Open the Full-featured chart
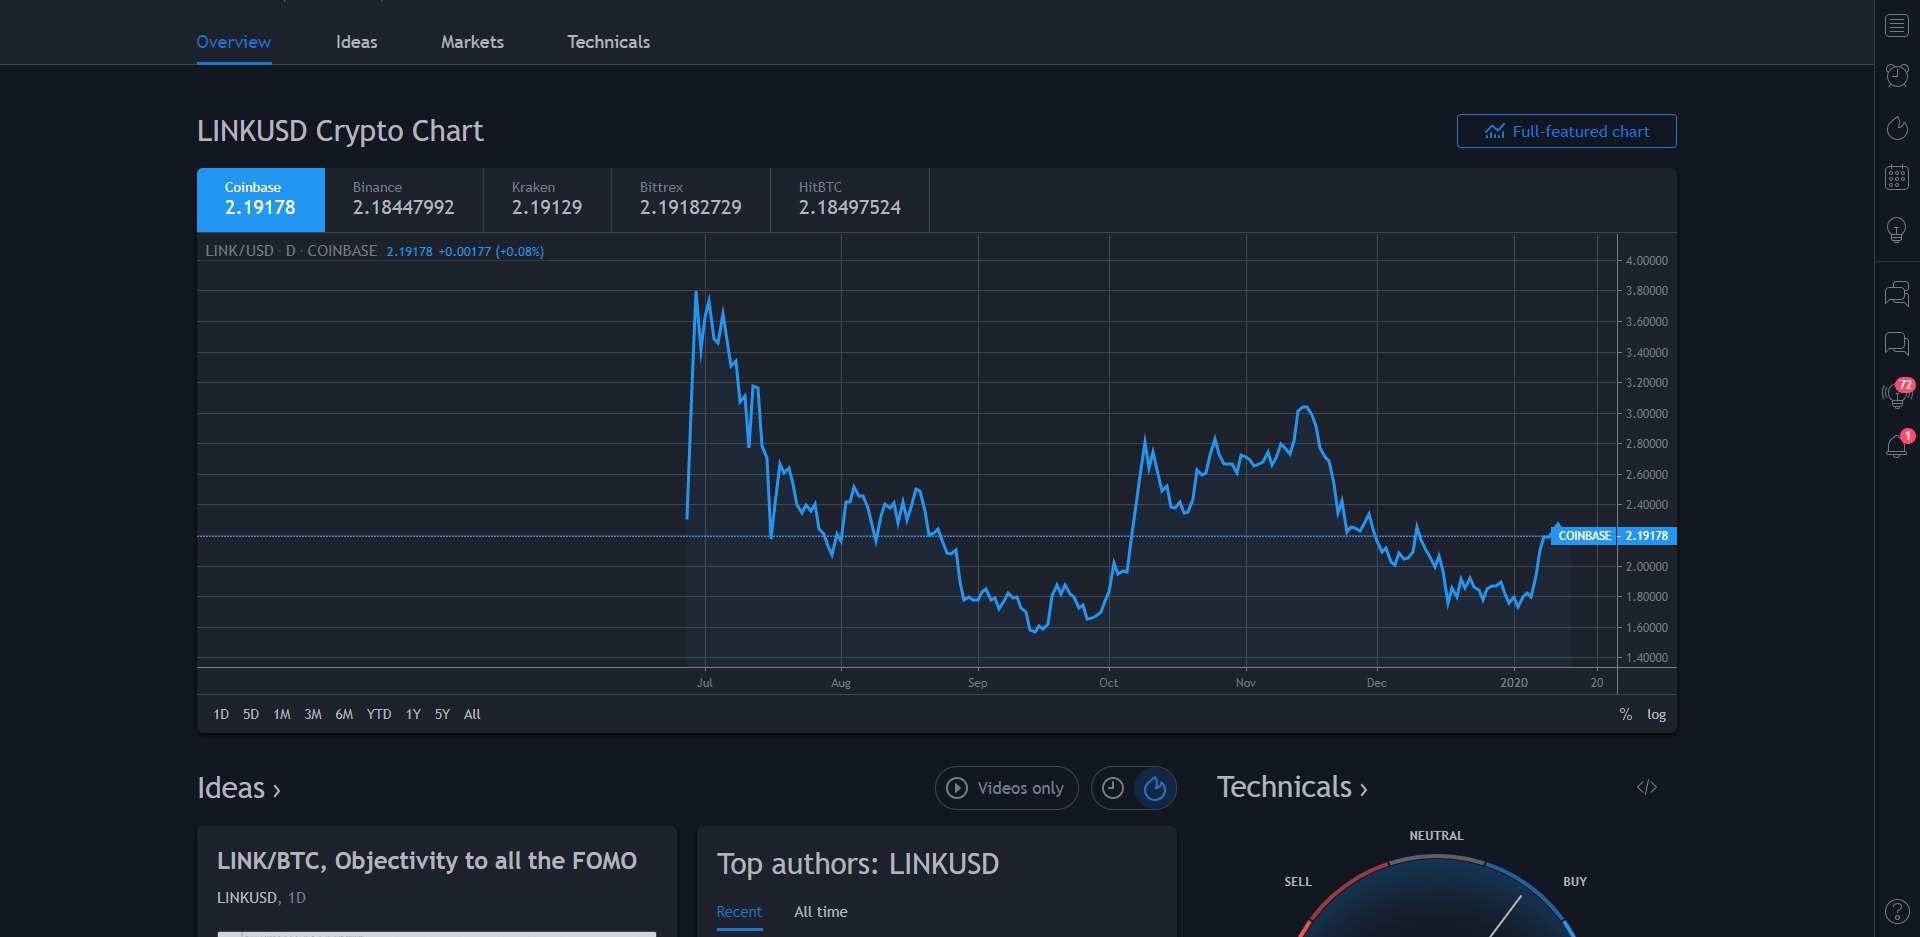Image resolution: width=1920 pixels, height=937 pixels. coord(1566,131)
